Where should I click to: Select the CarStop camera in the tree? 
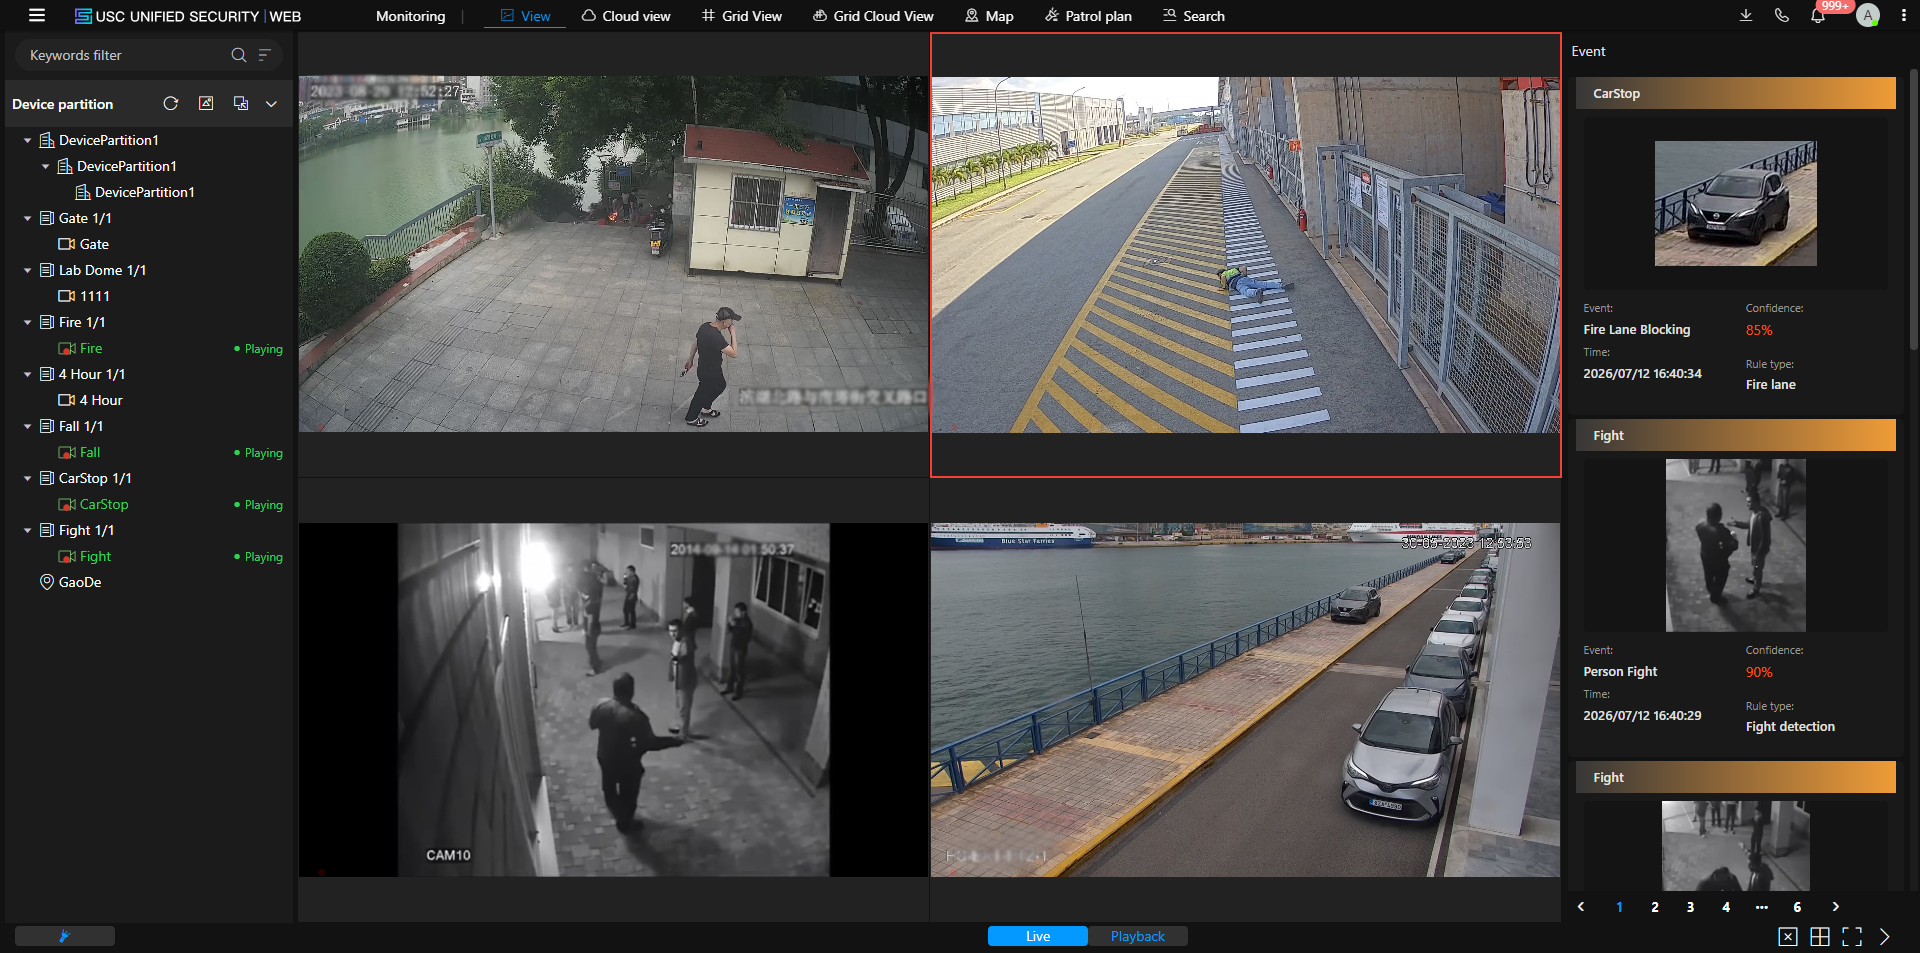point(104,504)
